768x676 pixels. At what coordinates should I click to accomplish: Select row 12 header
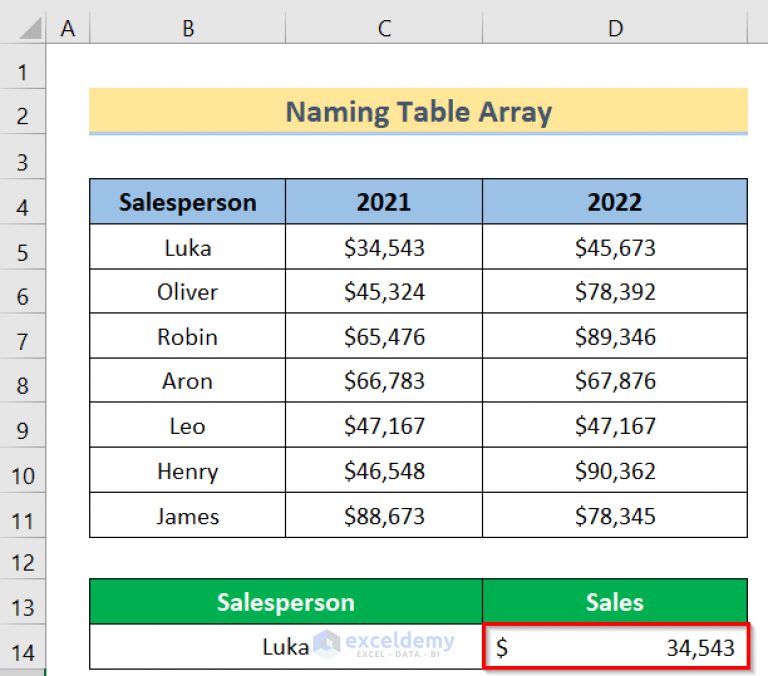click(x=23, y=558)
